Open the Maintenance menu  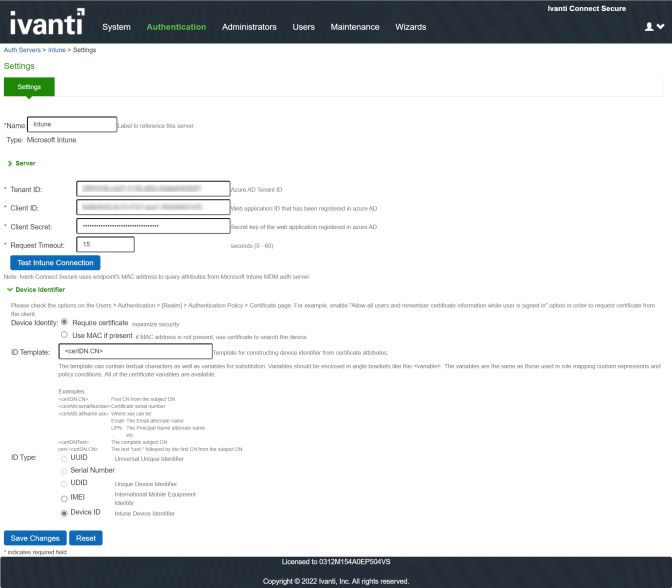click(355, 27)
